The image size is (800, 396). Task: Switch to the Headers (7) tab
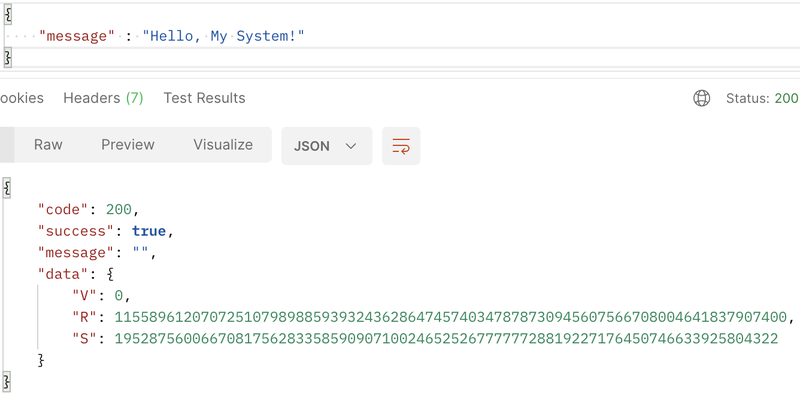coord(103,98)
